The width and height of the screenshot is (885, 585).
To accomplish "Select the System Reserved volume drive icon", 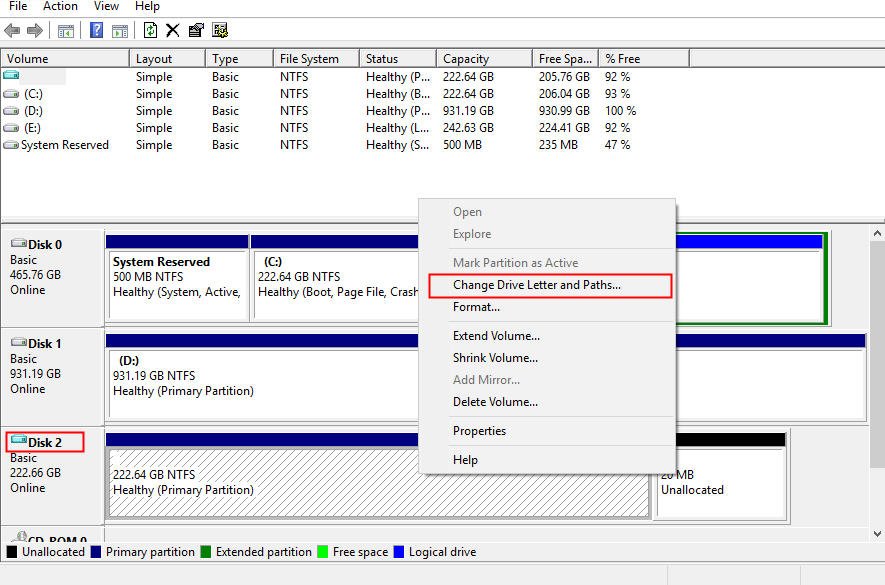I will [11, 145].
